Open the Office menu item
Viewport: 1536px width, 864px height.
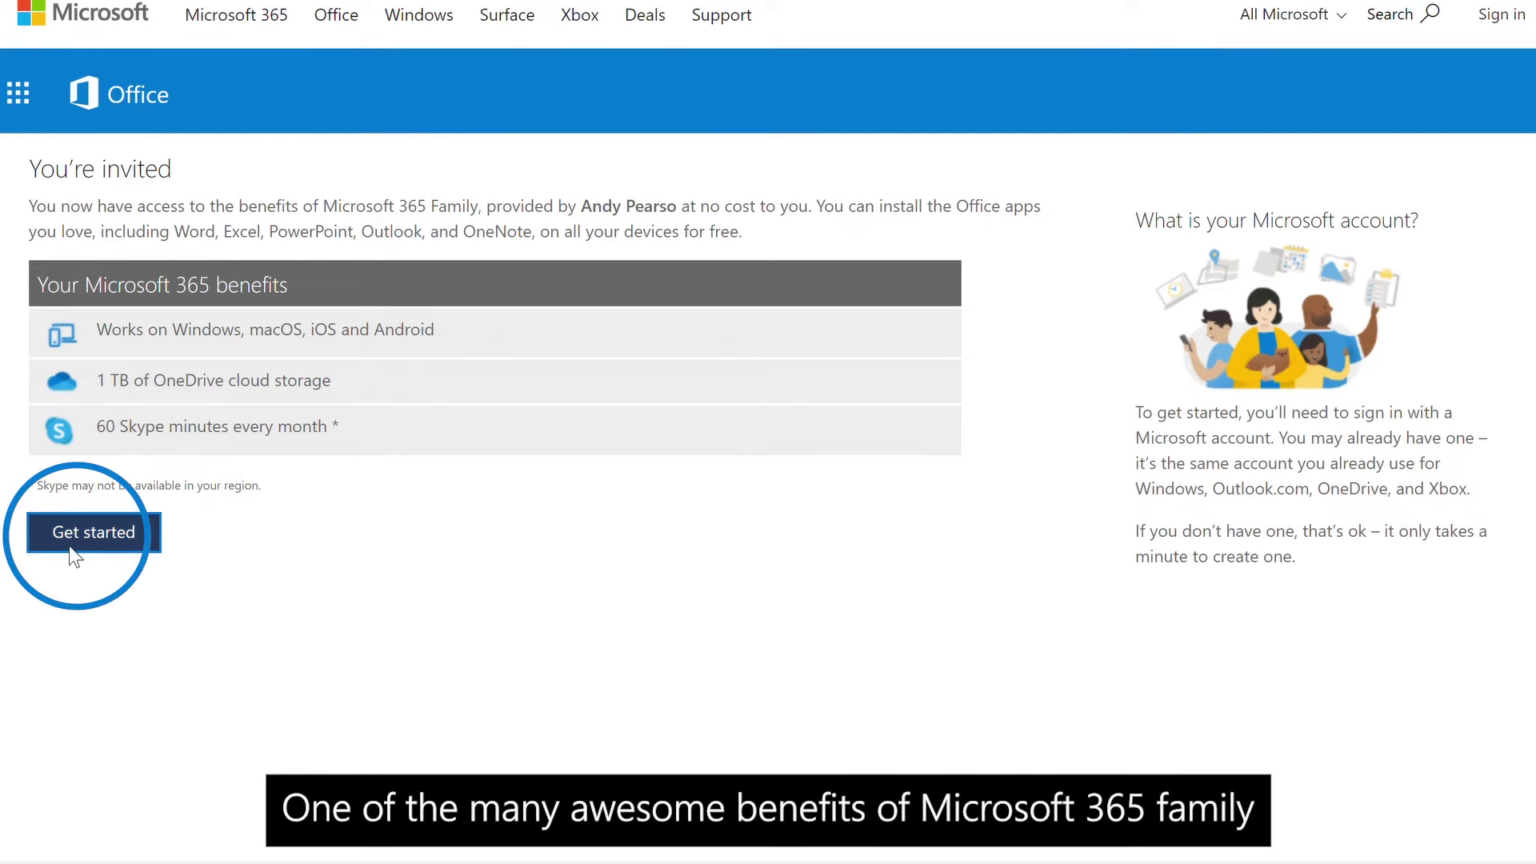tap(336, 14)
